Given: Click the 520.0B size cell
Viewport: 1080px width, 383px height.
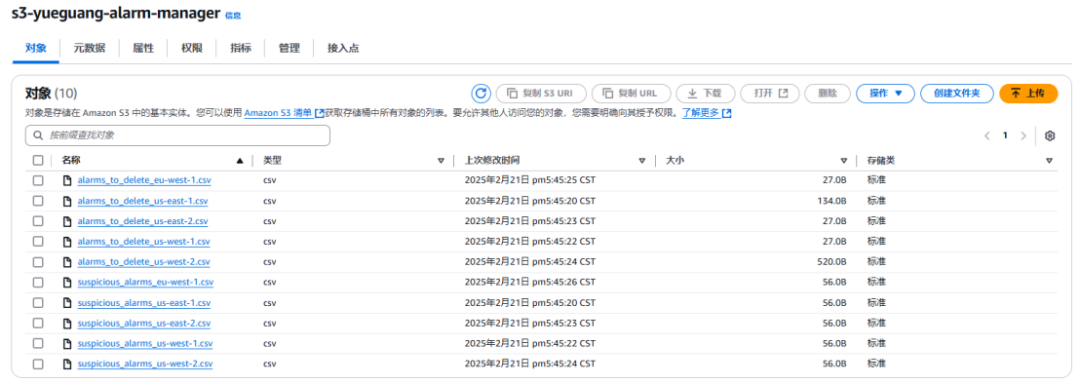Looking at the screenshot, I should tap(831, 262).
